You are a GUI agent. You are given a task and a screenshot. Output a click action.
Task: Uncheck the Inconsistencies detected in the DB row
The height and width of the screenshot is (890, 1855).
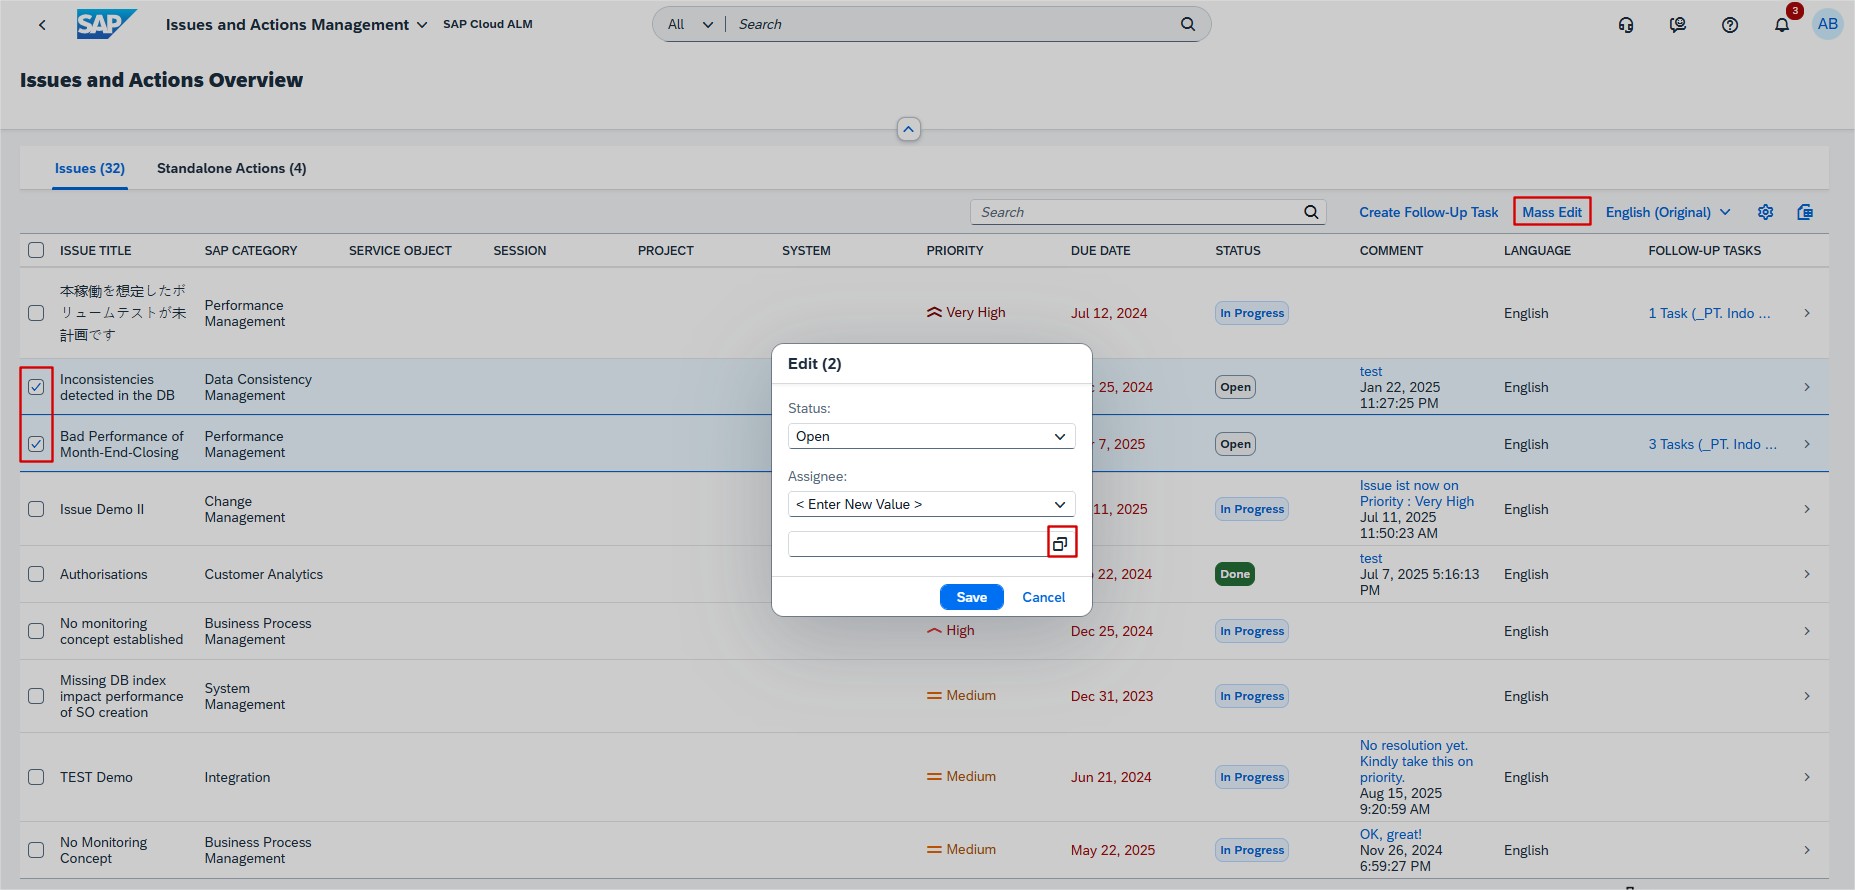(36, 387)
